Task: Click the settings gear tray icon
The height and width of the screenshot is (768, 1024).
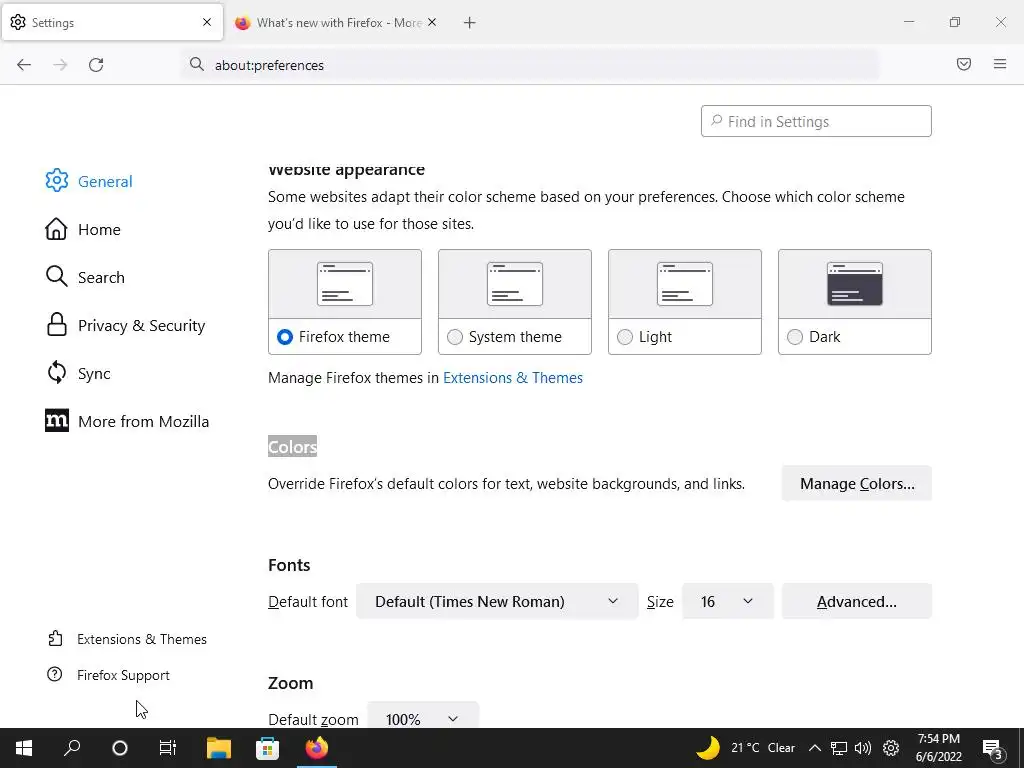Action: coord(891,748)
